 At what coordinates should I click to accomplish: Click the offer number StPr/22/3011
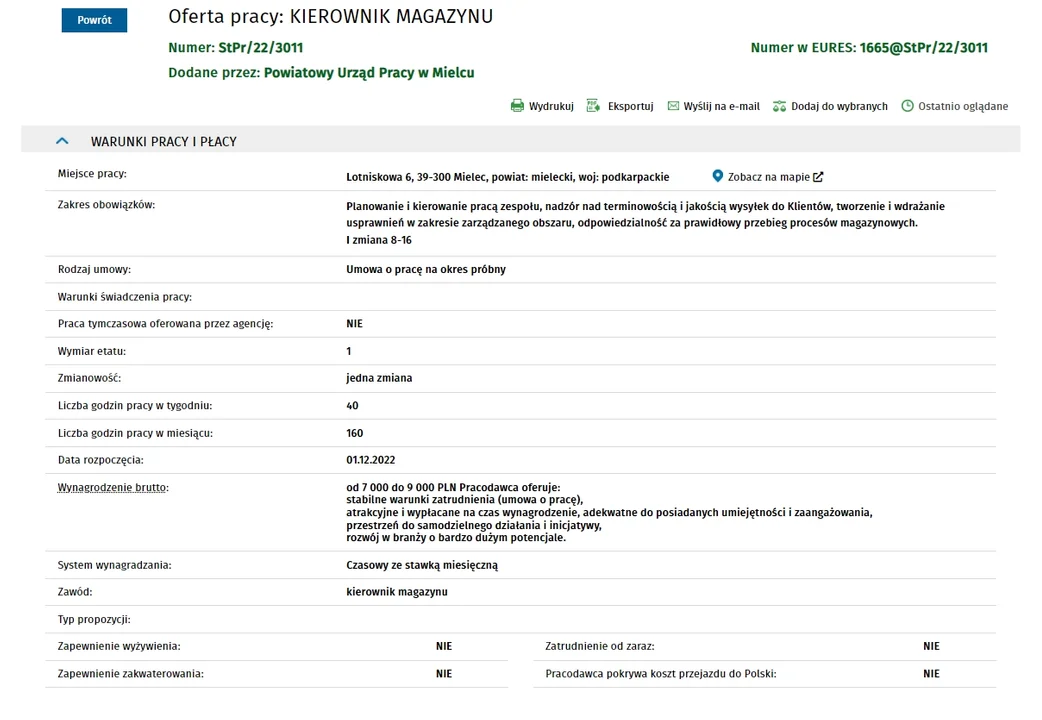tap(260, 48)
